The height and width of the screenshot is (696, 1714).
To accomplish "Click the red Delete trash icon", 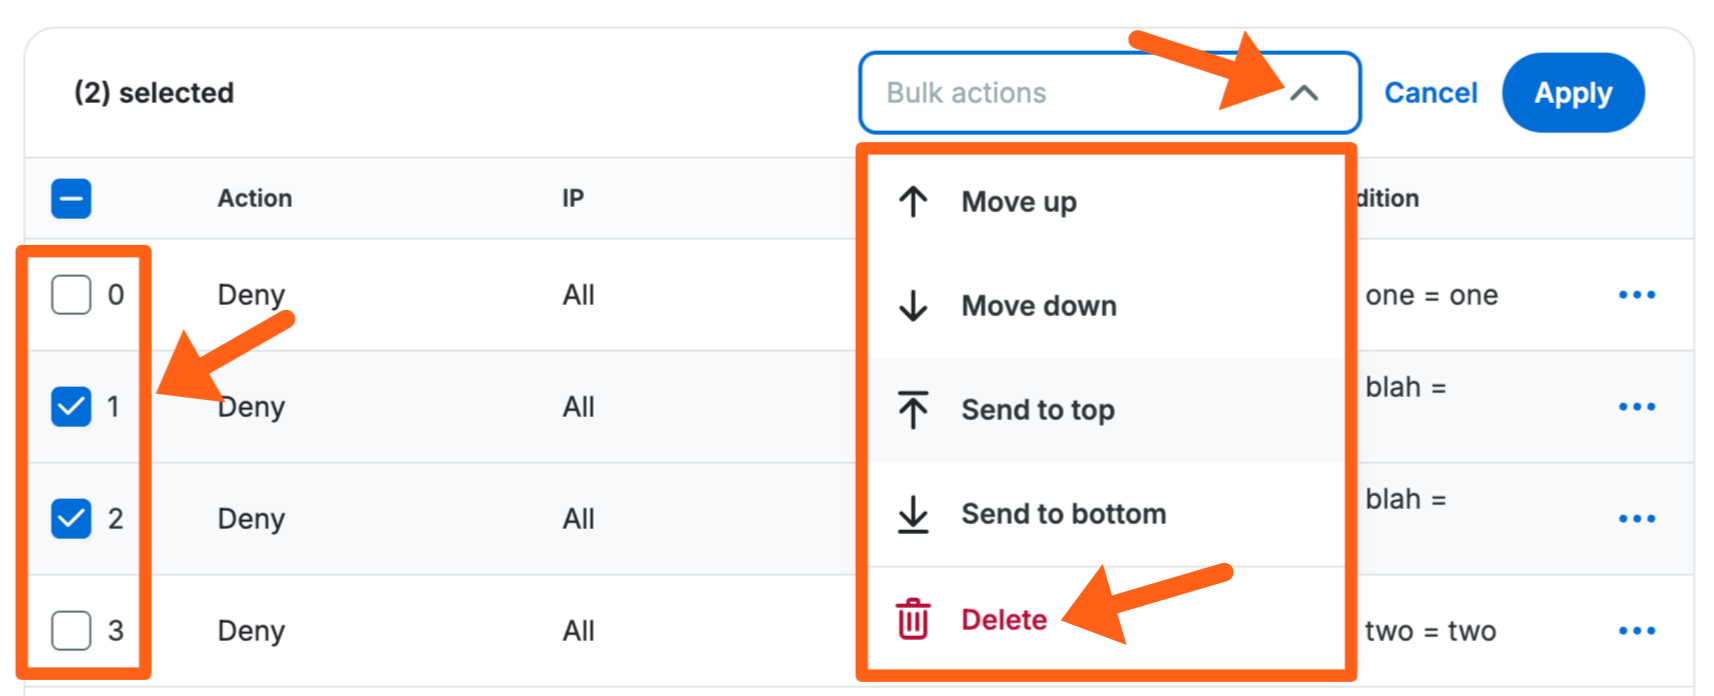I will point(913,619).
